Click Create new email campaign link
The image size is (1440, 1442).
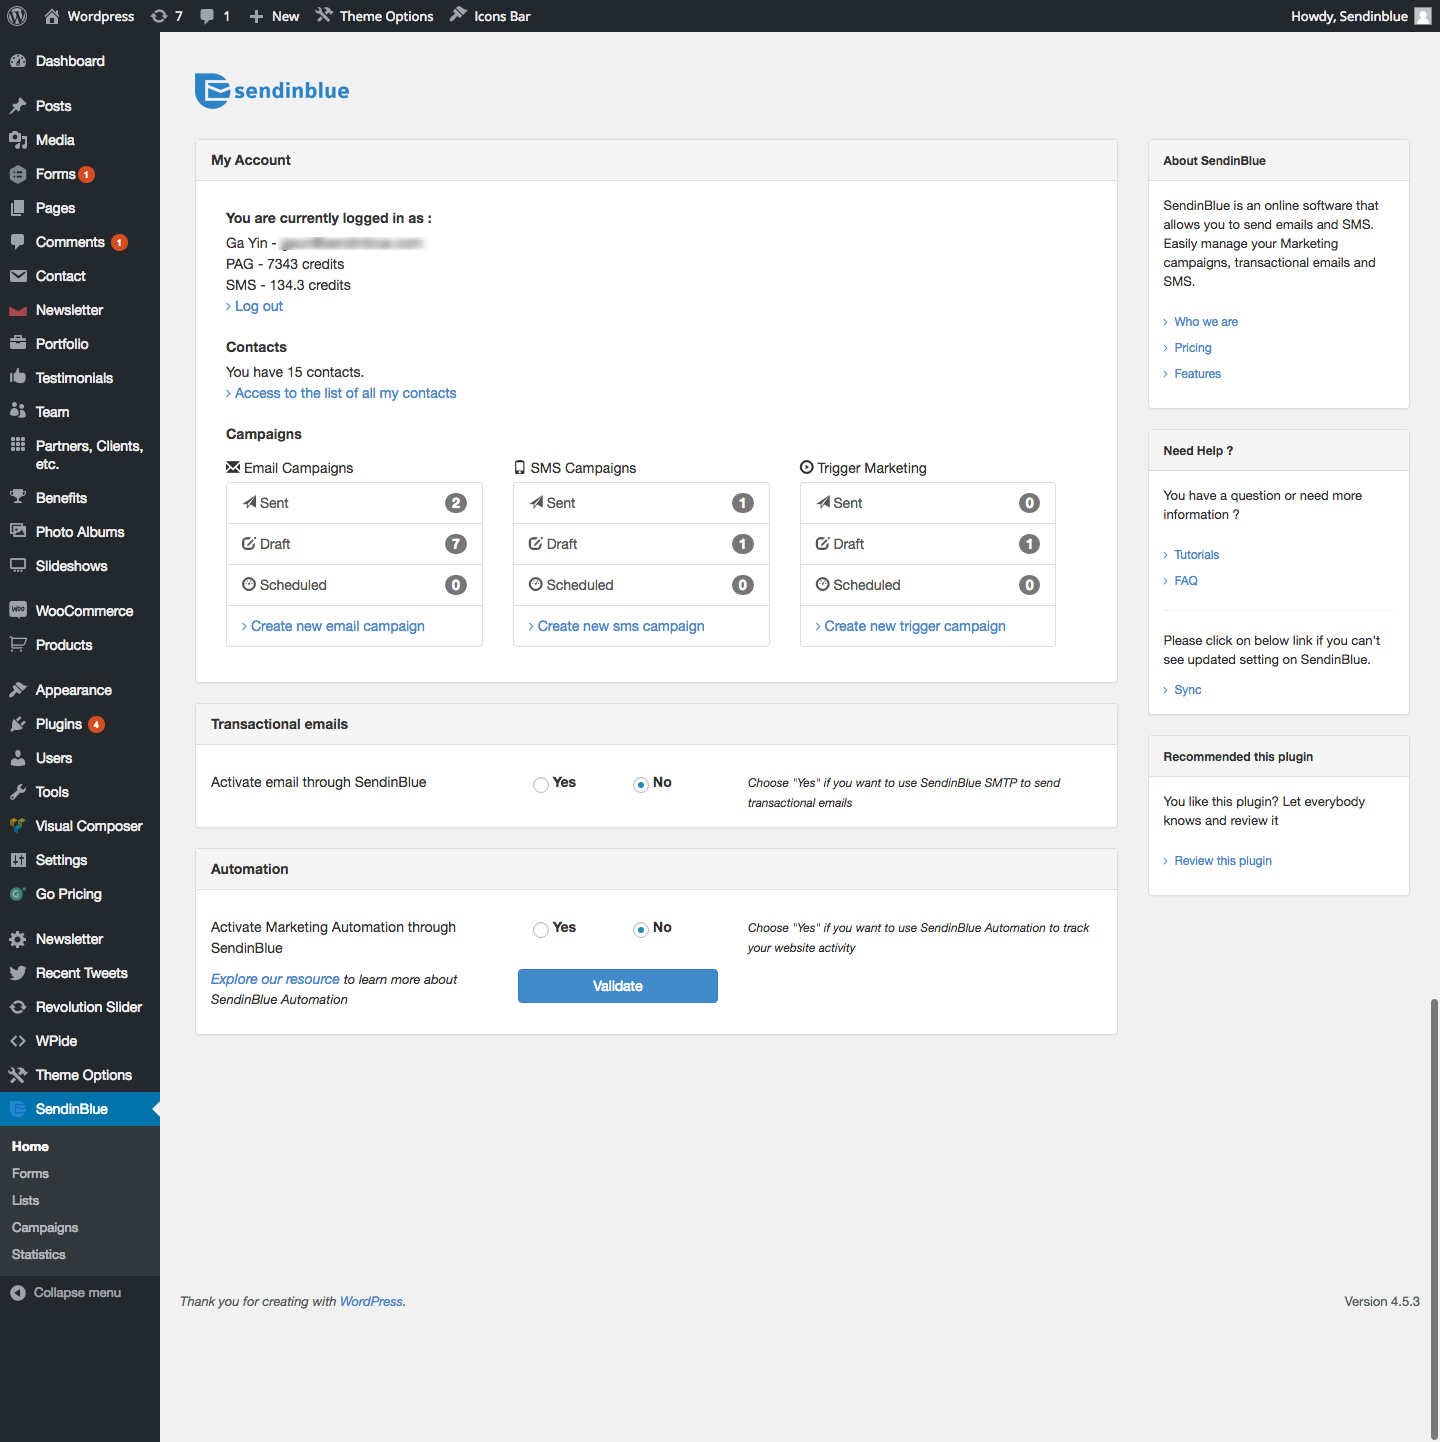point(337,626)
